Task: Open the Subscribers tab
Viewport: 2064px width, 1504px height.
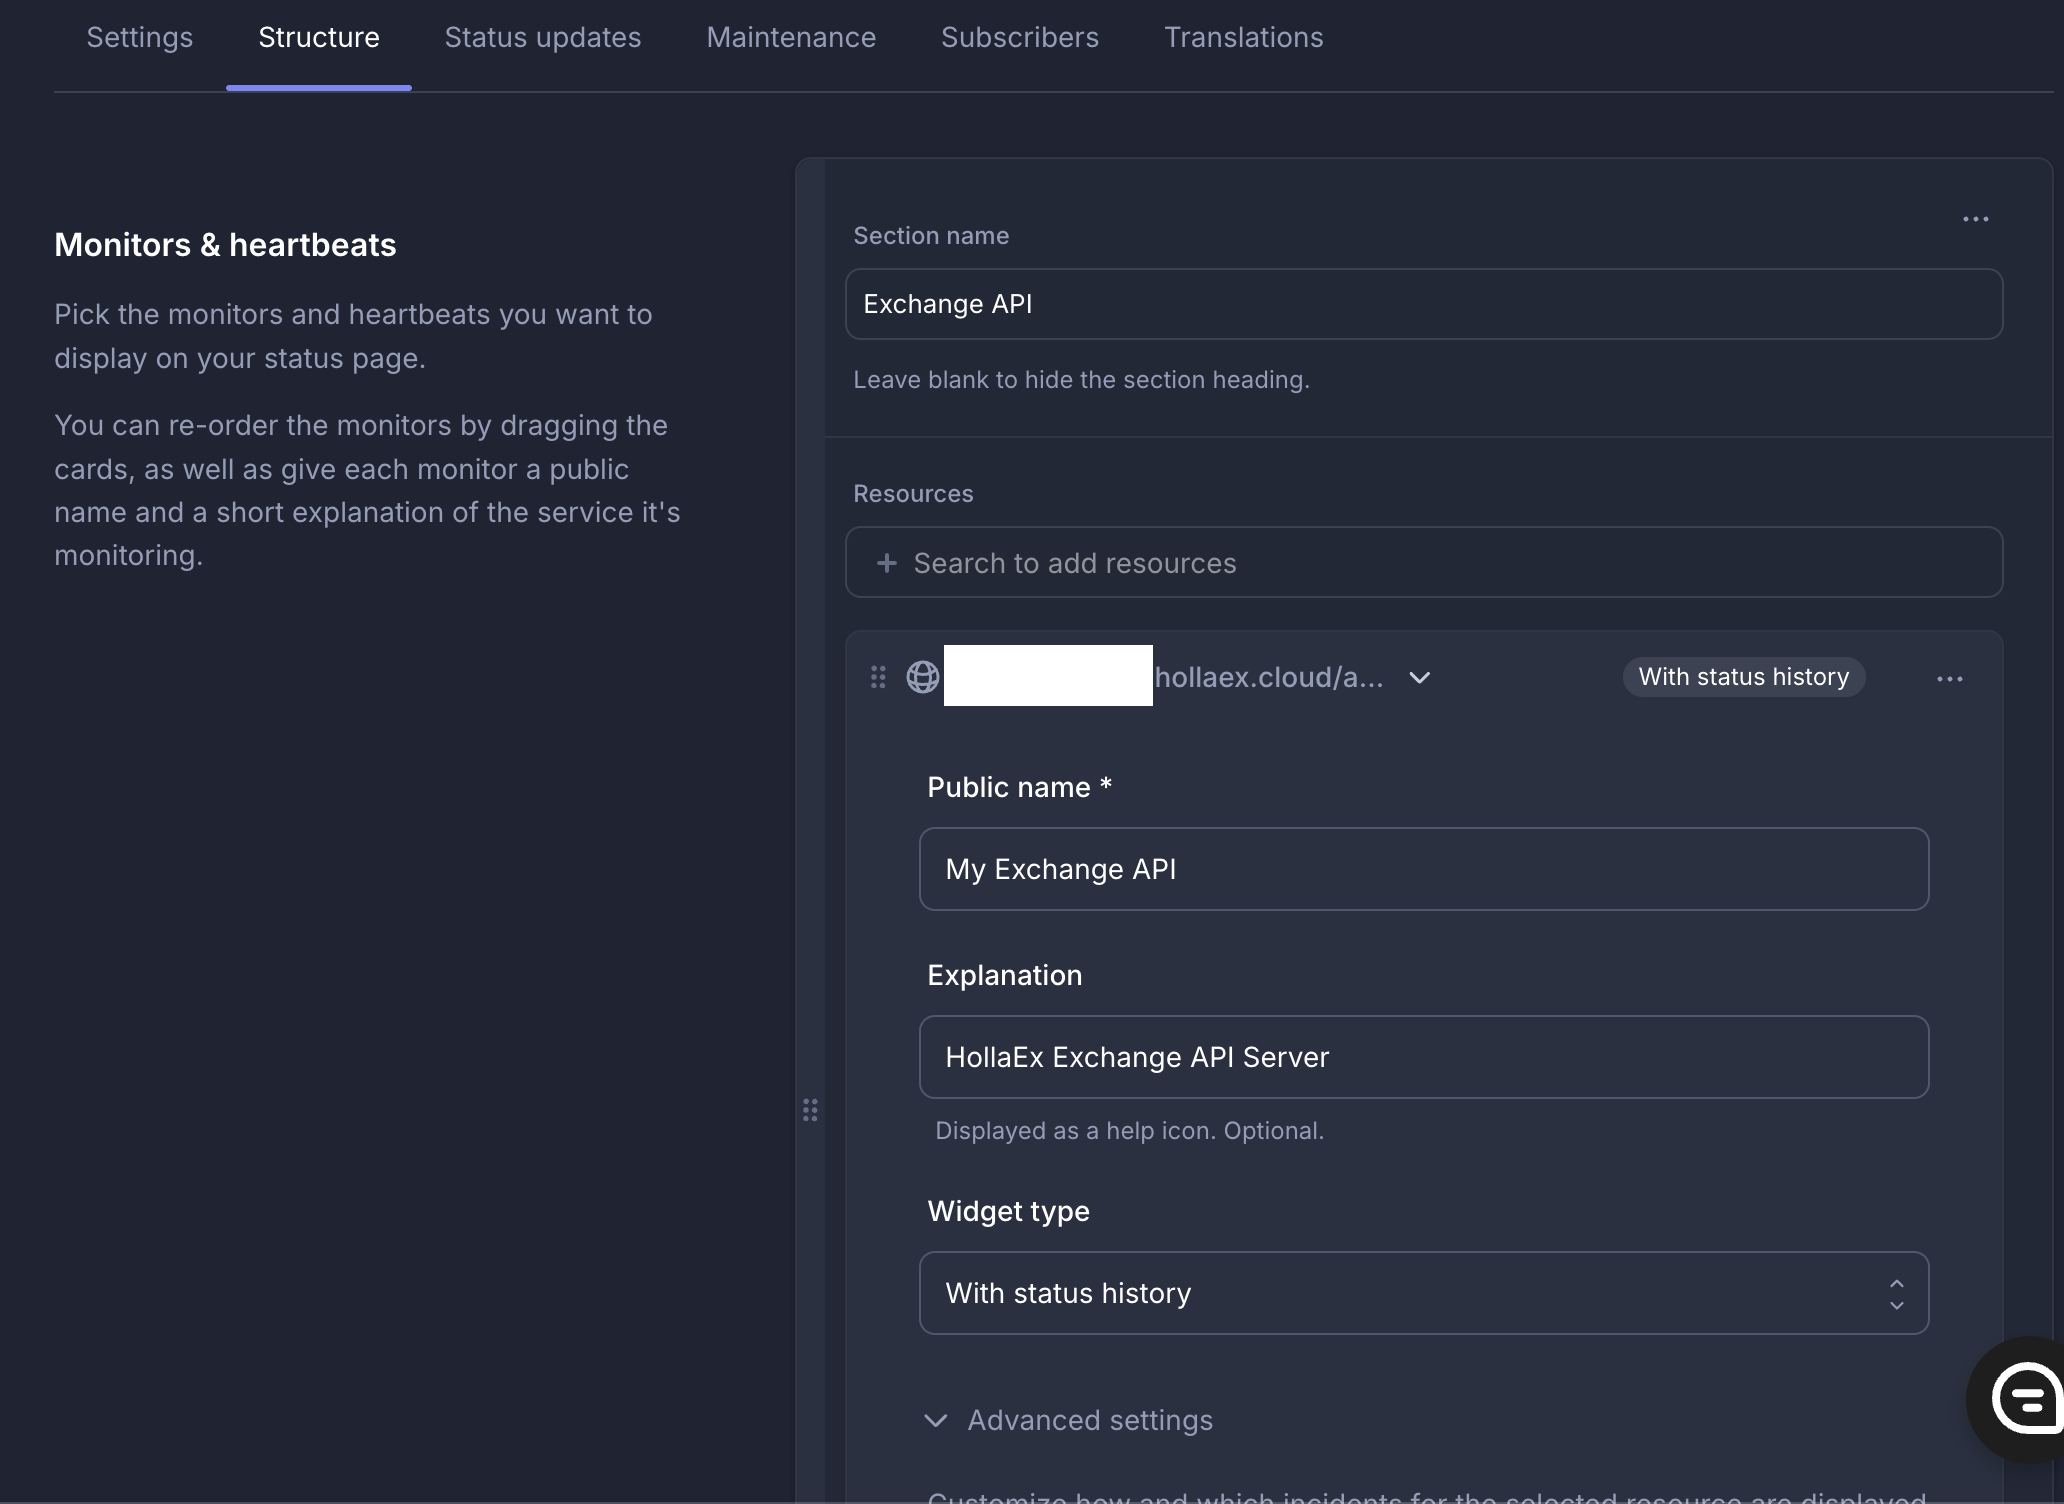Action: 1019,38
